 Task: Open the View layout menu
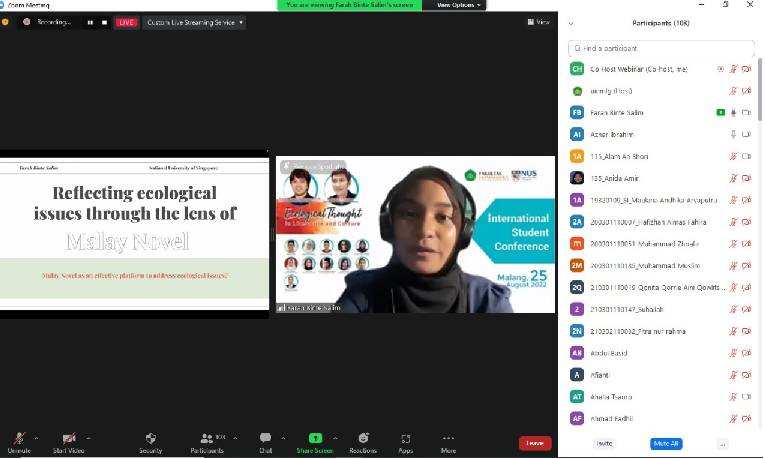(541, 22)
